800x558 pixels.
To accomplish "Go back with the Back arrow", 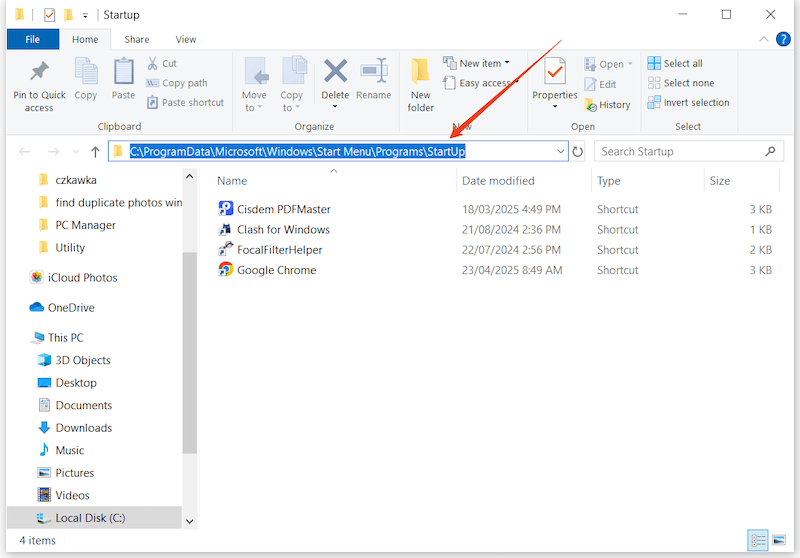I will click(24, 151).
